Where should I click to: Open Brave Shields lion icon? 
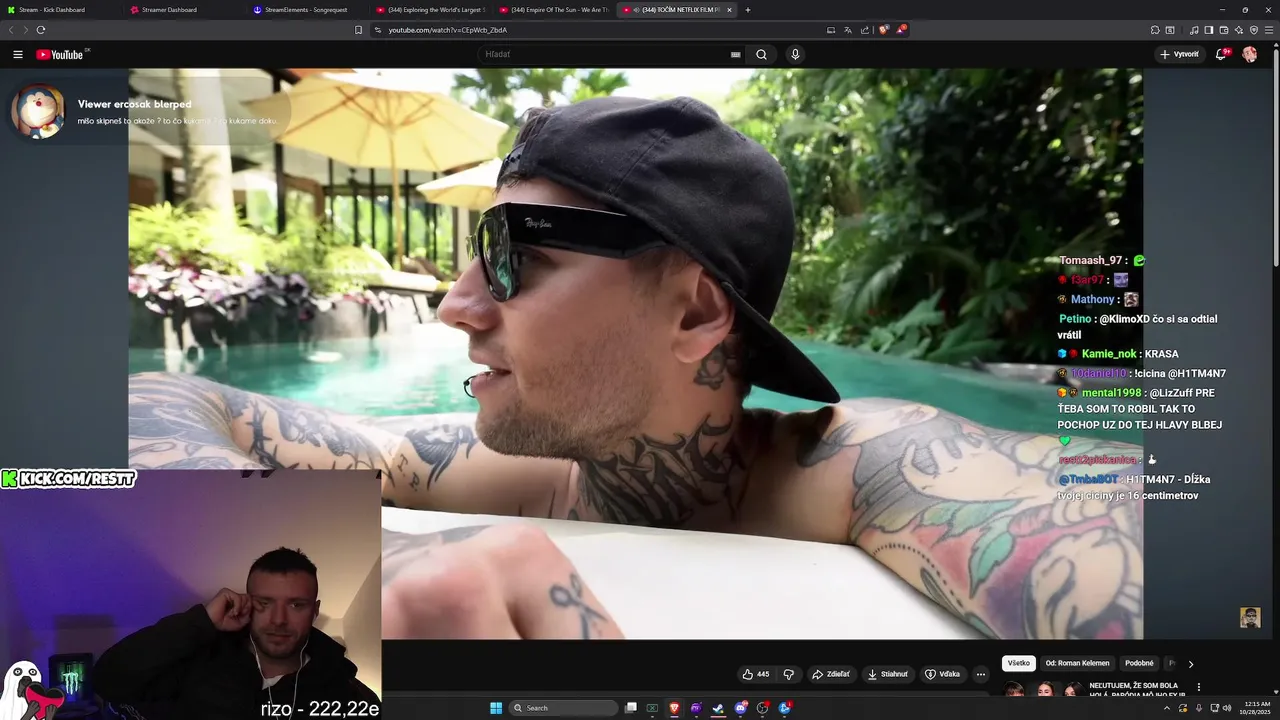[x=883, y=30]
